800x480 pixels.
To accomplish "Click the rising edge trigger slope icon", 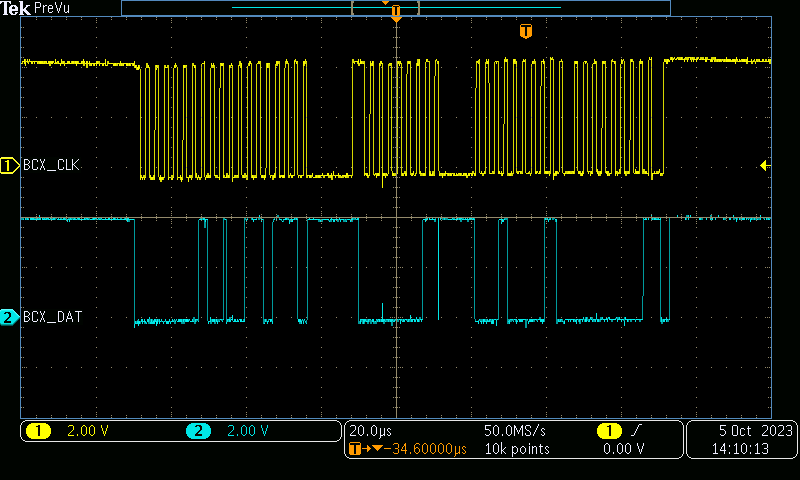I will point(636,431).
